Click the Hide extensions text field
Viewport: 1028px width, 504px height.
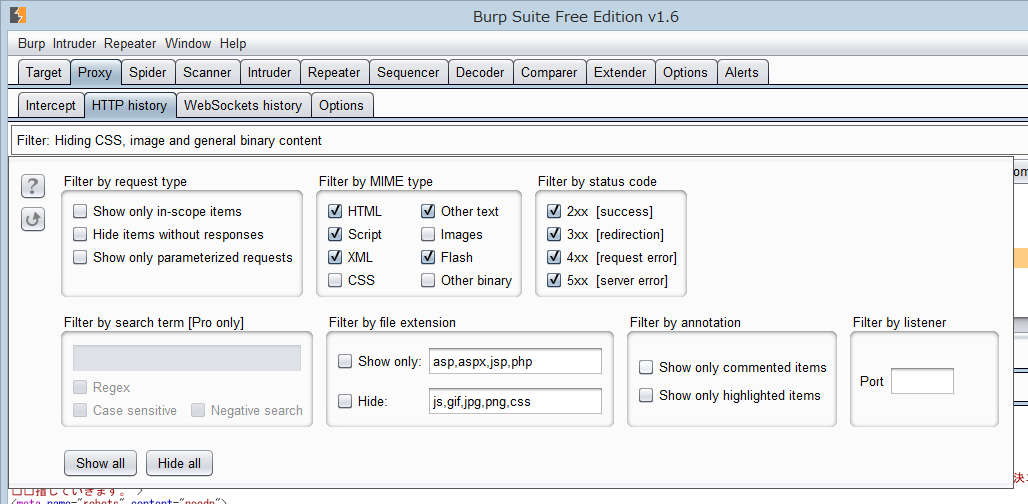coord(515,402)
